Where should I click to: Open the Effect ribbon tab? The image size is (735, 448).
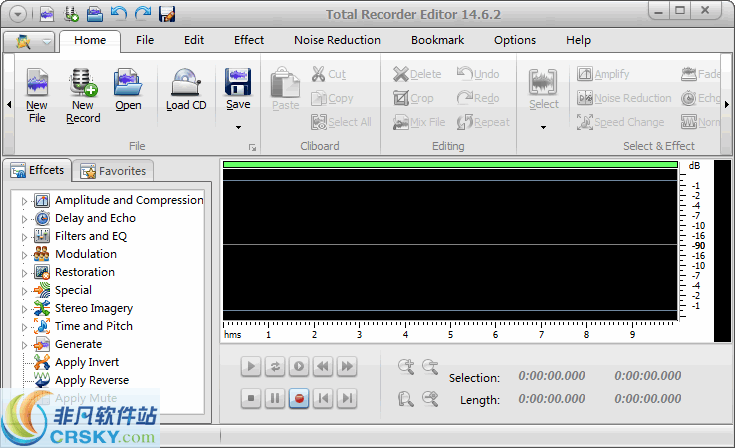pyautogui.click(x=249, y=40)
